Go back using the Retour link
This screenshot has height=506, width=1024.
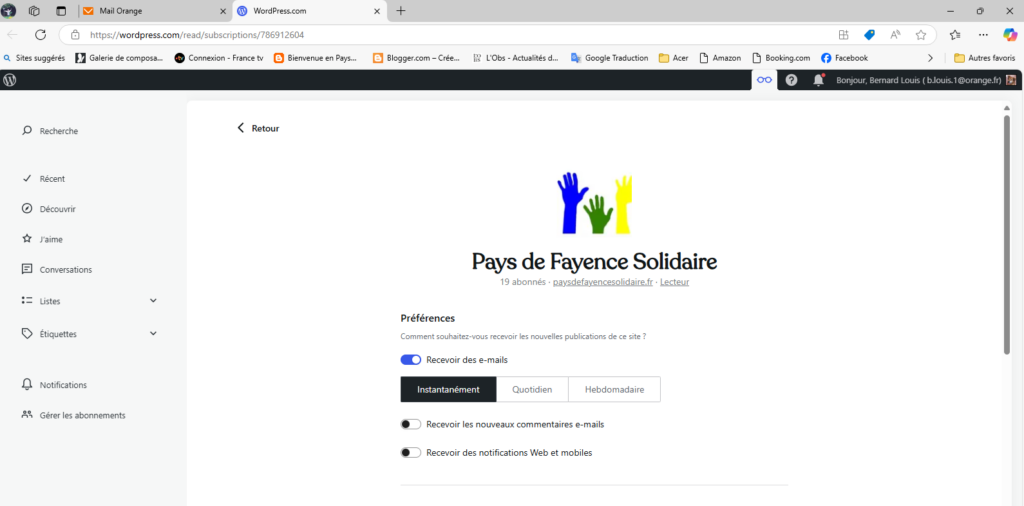coord(258,128)
